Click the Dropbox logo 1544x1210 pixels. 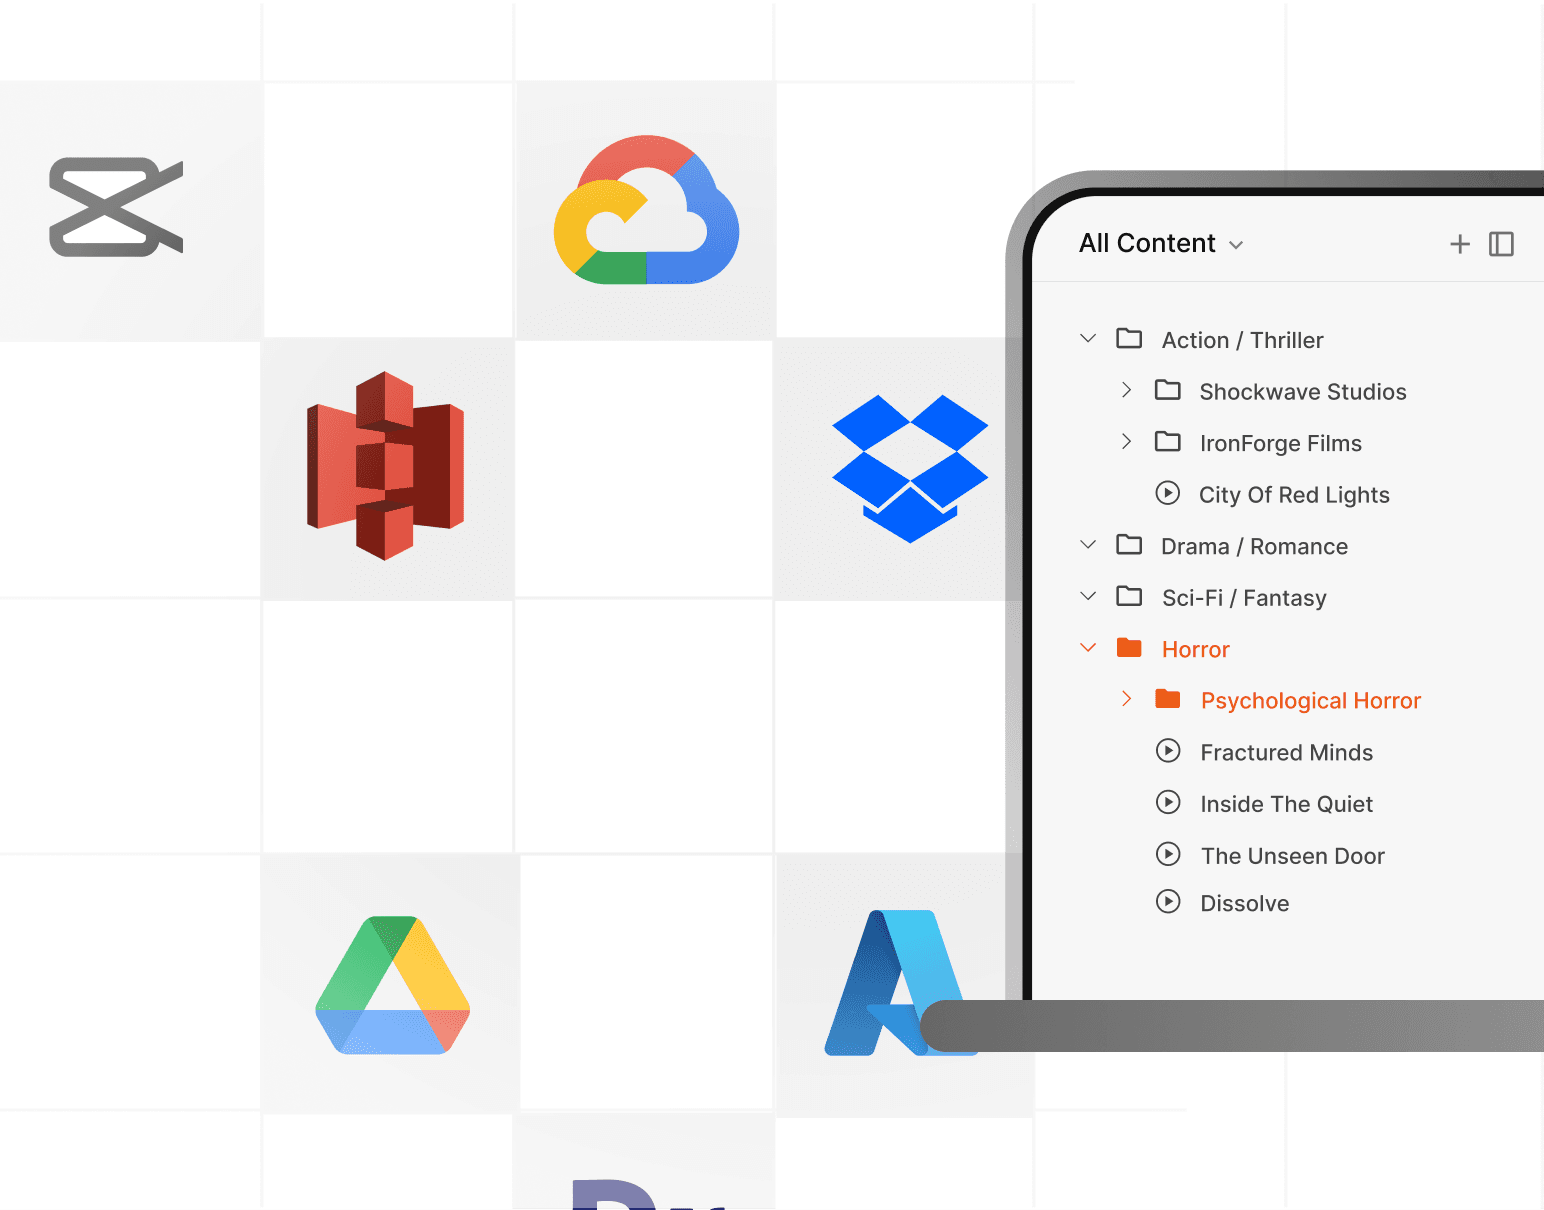click(x=910, y=469)
